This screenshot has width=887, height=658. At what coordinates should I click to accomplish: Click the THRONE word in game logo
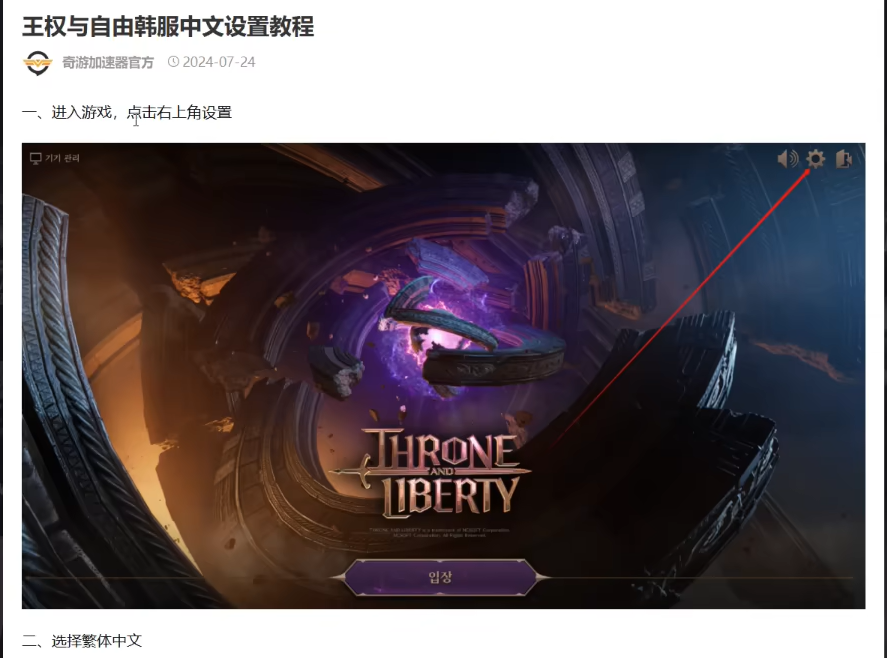coord(442,449)
